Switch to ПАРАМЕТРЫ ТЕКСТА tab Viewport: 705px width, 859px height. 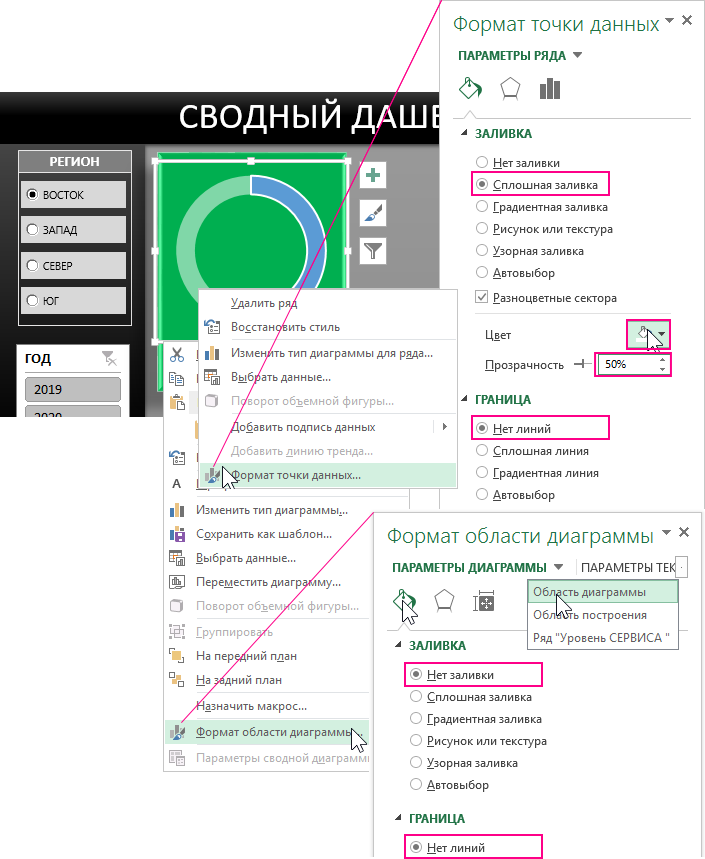pyautogui.click(x=628, y=568)
